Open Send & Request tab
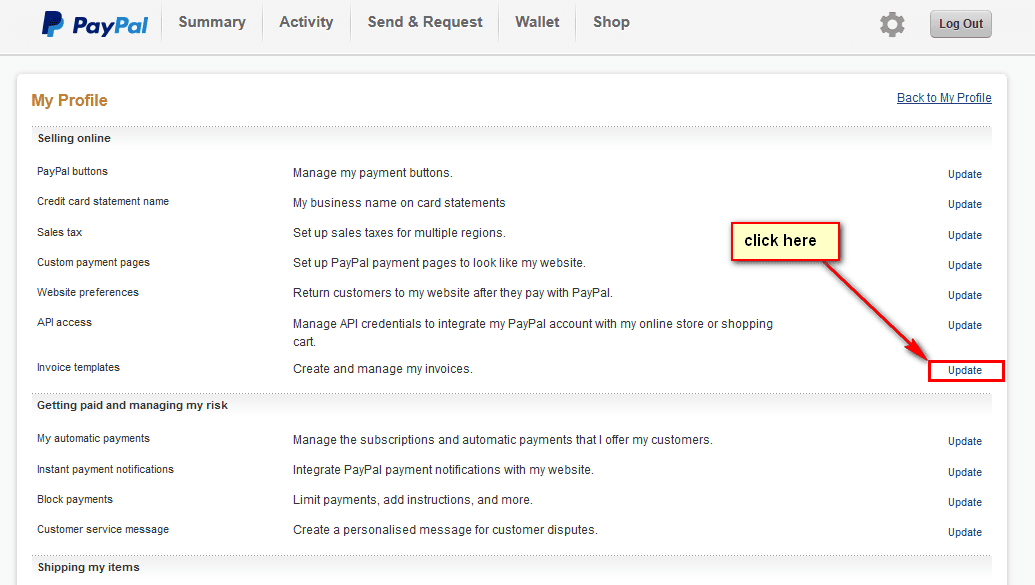This screenshot has width=1035, height=585. 425,22
